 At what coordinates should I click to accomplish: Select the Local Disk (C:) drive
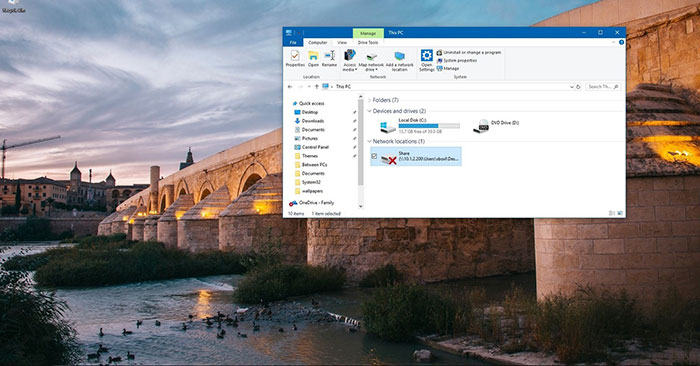(420, 126)
